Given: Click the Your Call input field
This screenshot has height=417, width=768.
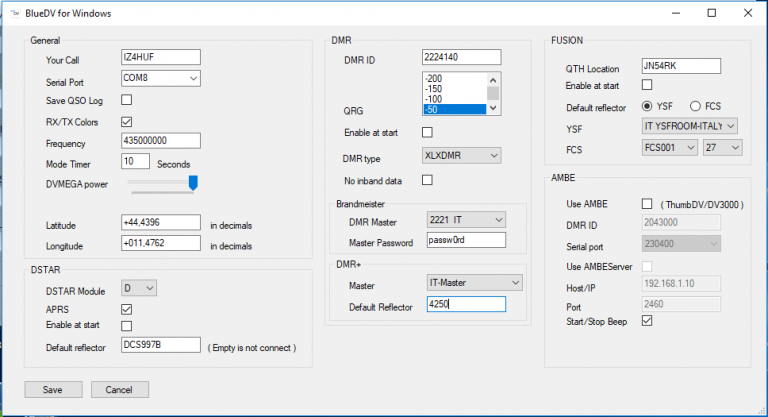Looking at the screenshot, I should pyautogui.click(x=161, y=57).
